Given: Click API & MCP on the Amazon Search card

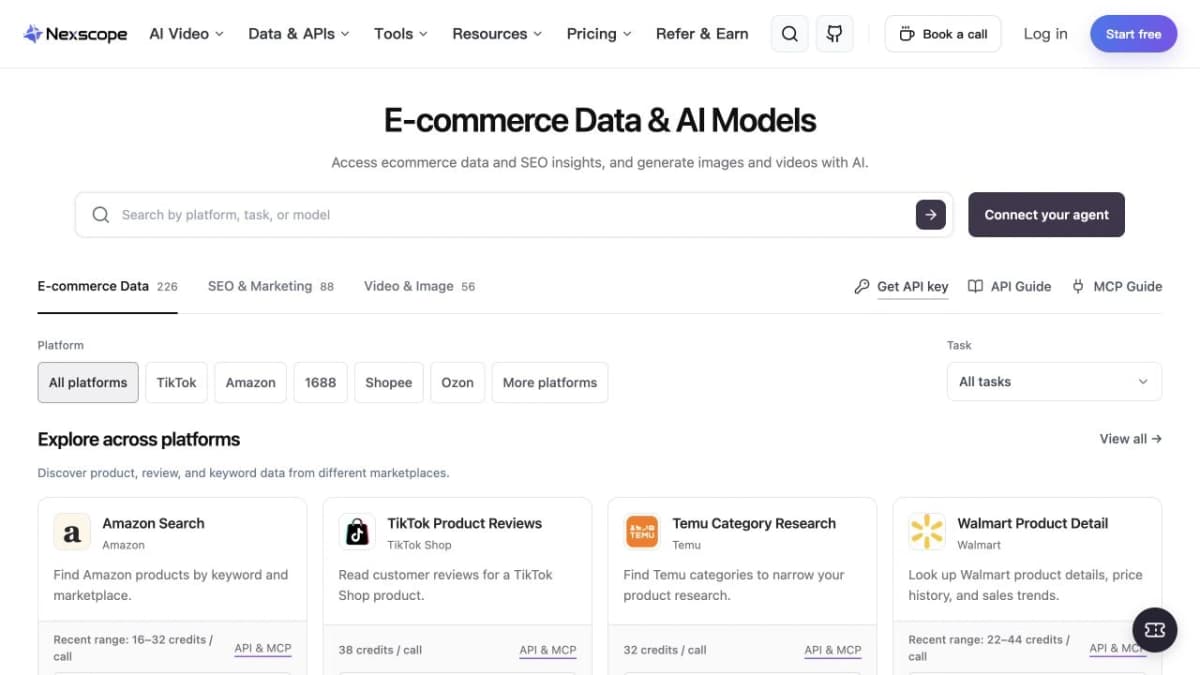Looking at the screenshot, I should click(263, 648).
